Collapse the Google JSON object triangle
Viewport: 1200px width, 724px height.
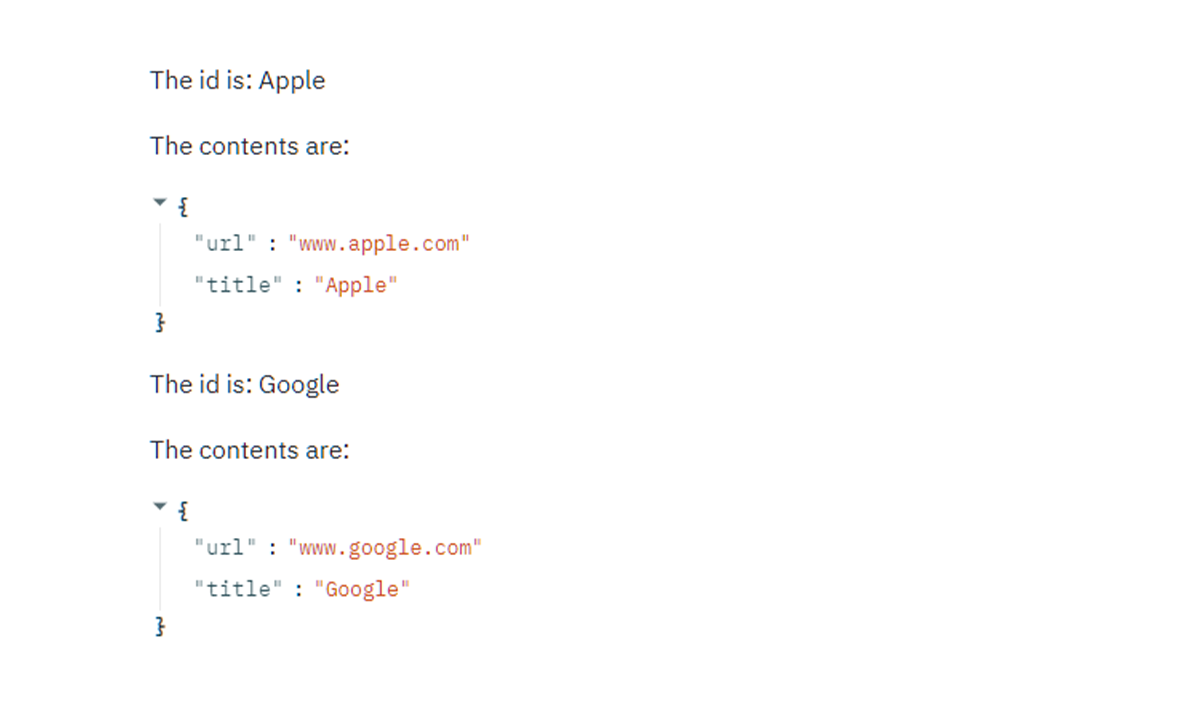159,507
